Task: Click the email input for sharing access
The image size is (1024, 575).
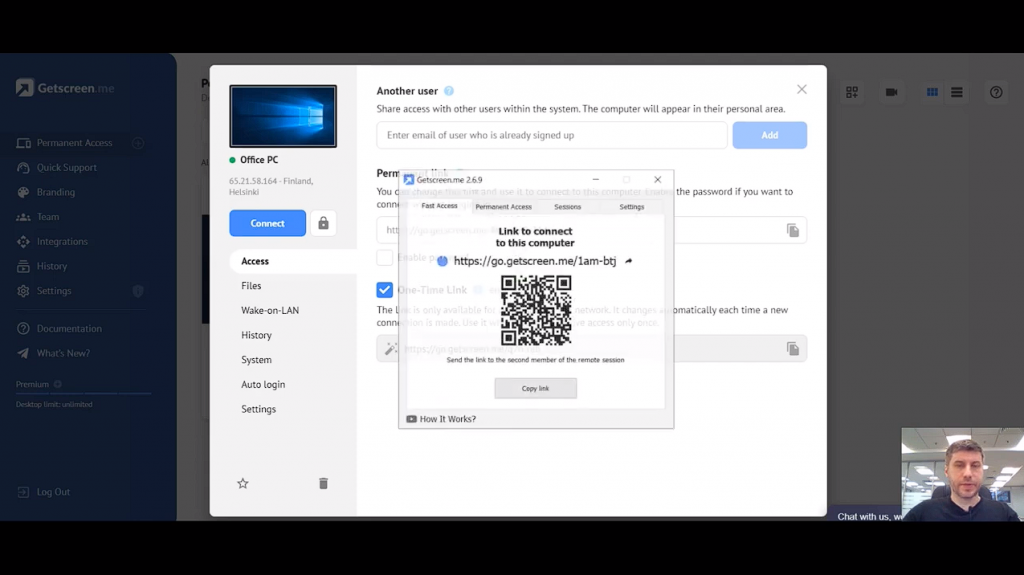Action: tap(552, 135)
